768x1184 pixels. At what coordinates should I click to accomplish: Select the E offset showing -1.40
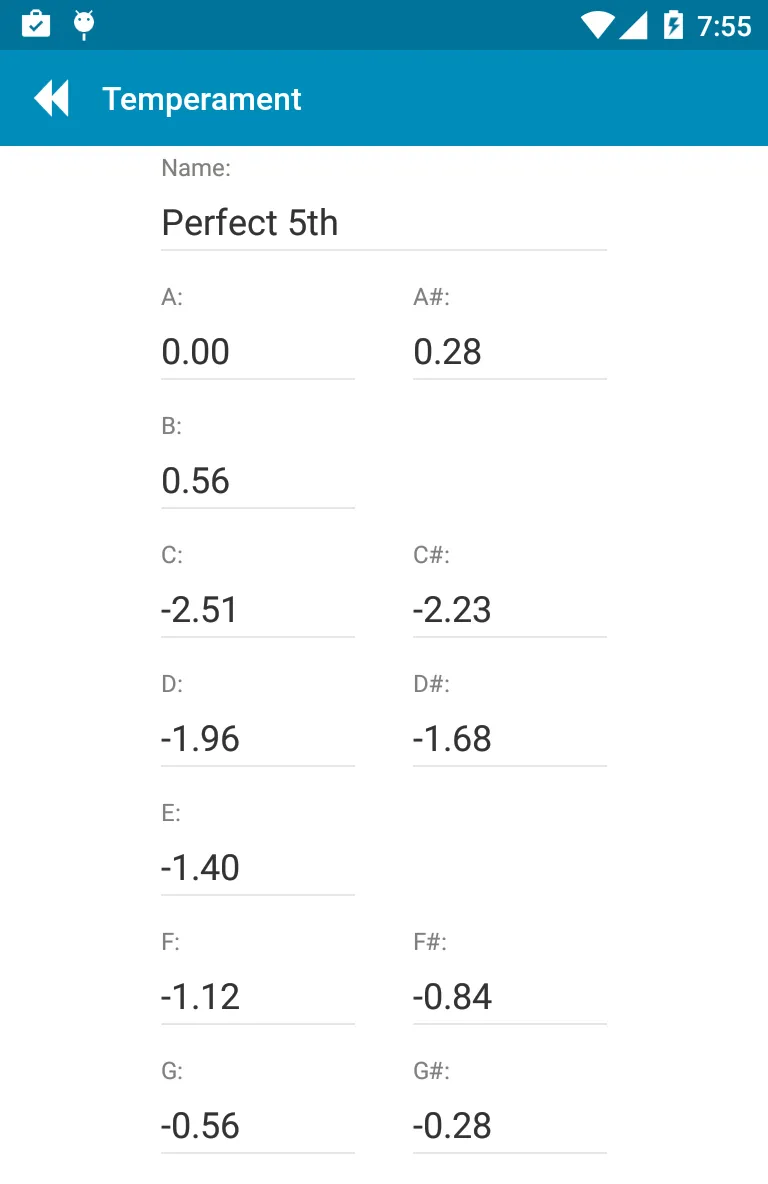tap(257, 868)
